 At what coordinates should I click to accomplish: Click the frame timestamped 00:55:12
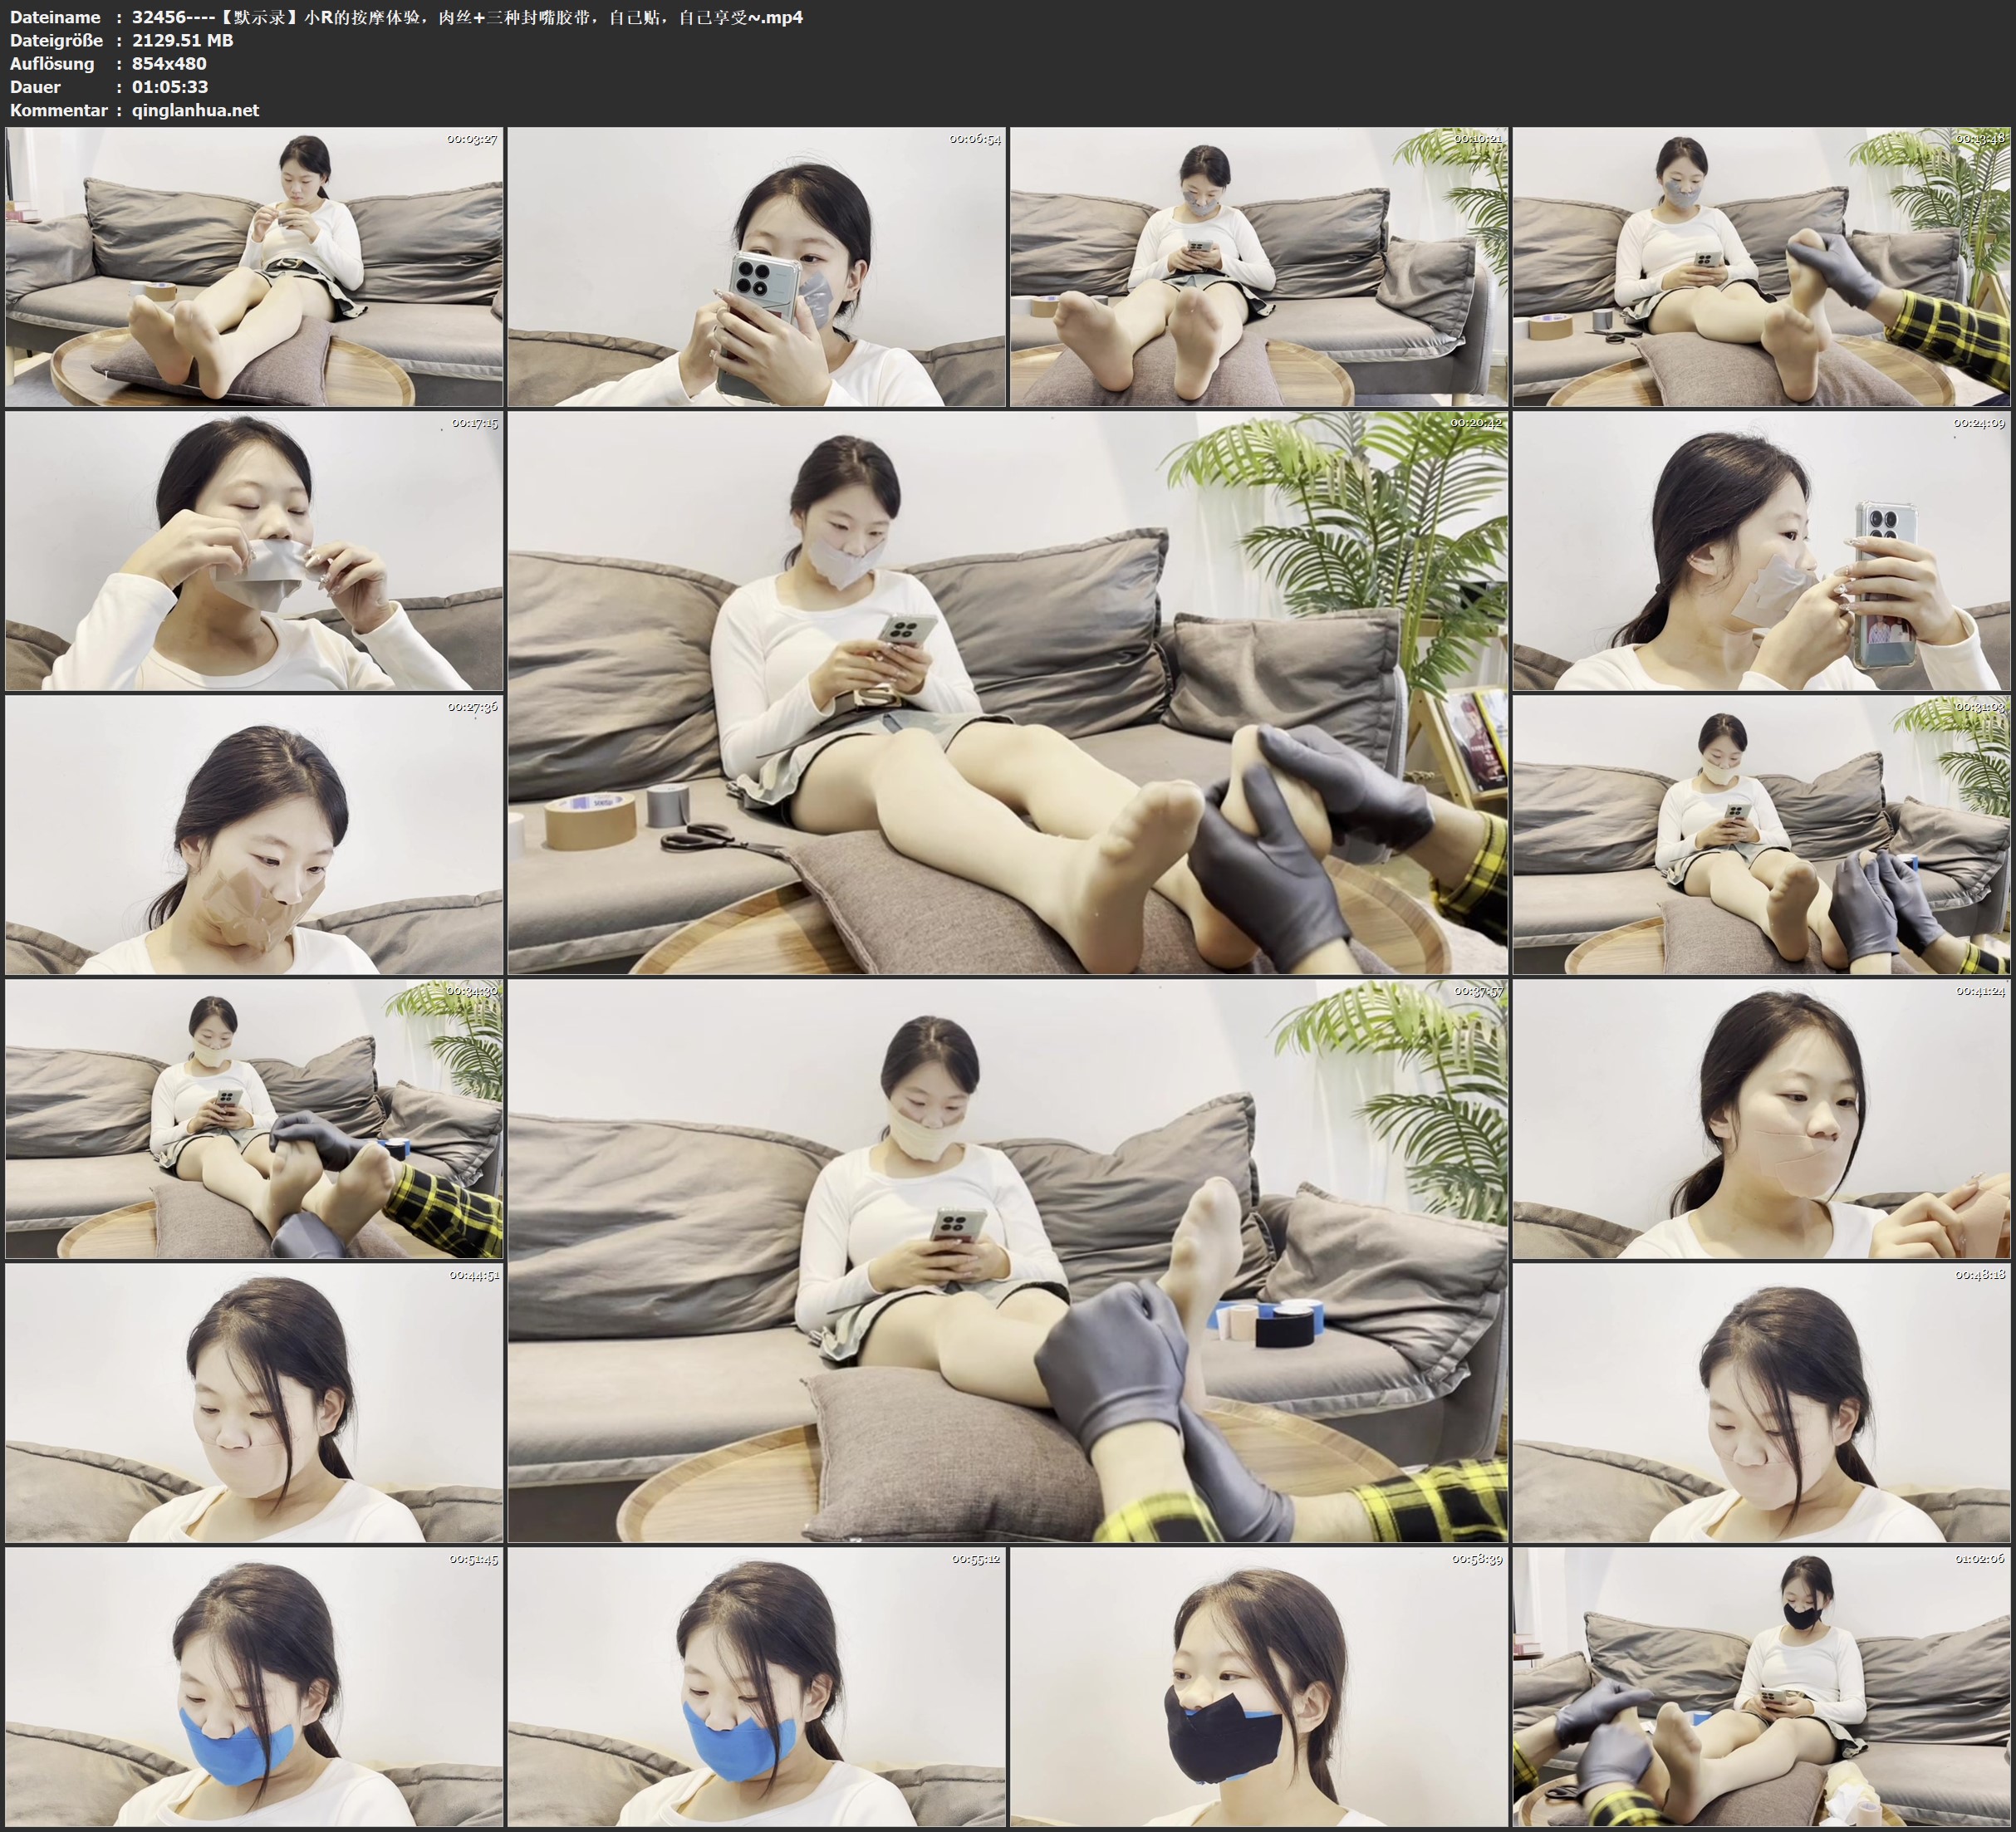point(756,1686)
